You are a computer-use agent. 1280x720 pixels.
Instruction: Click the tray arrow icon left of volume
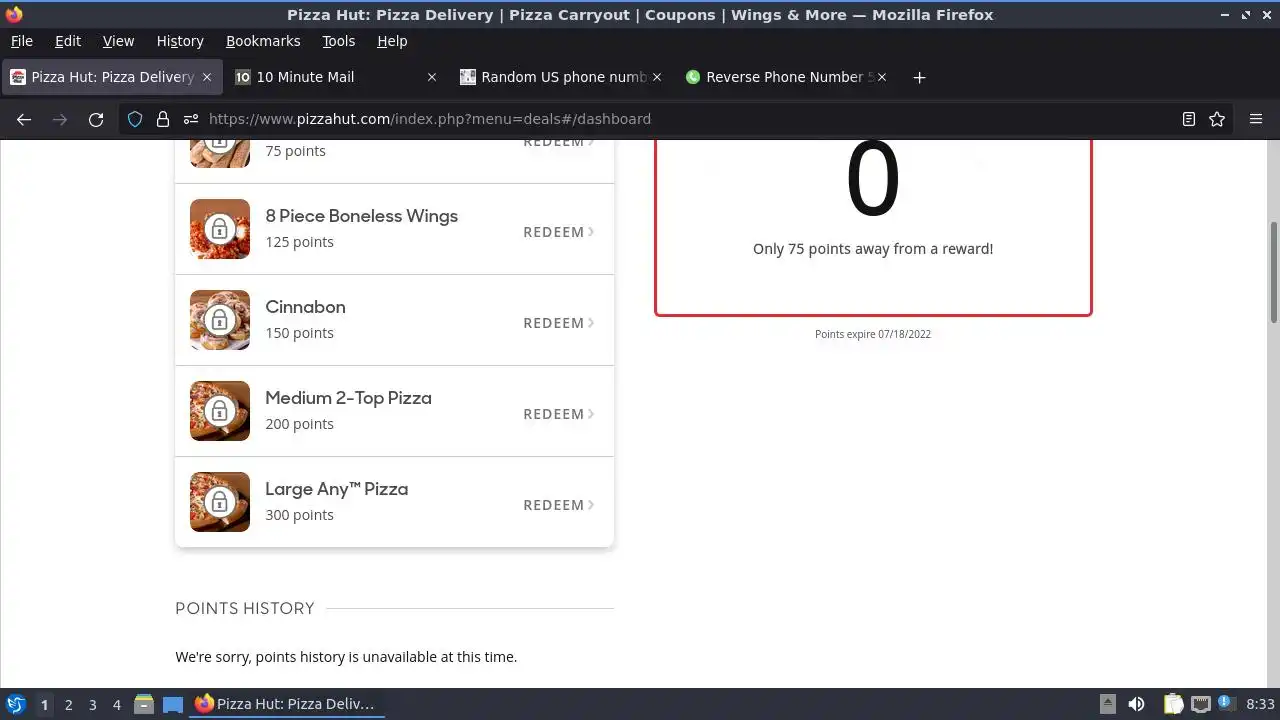pos(1108,704)
